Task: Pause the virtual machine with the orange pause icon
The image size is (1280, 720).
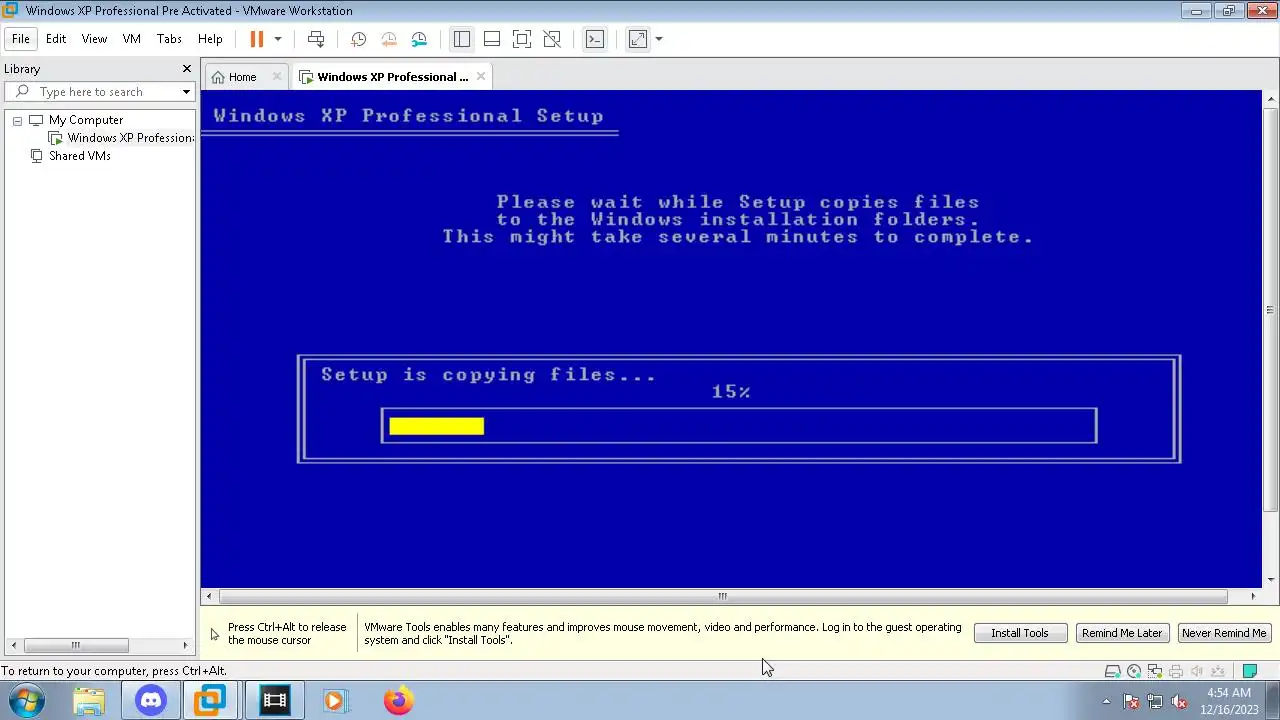Action: pyautogui.click(x=256, y=39)
